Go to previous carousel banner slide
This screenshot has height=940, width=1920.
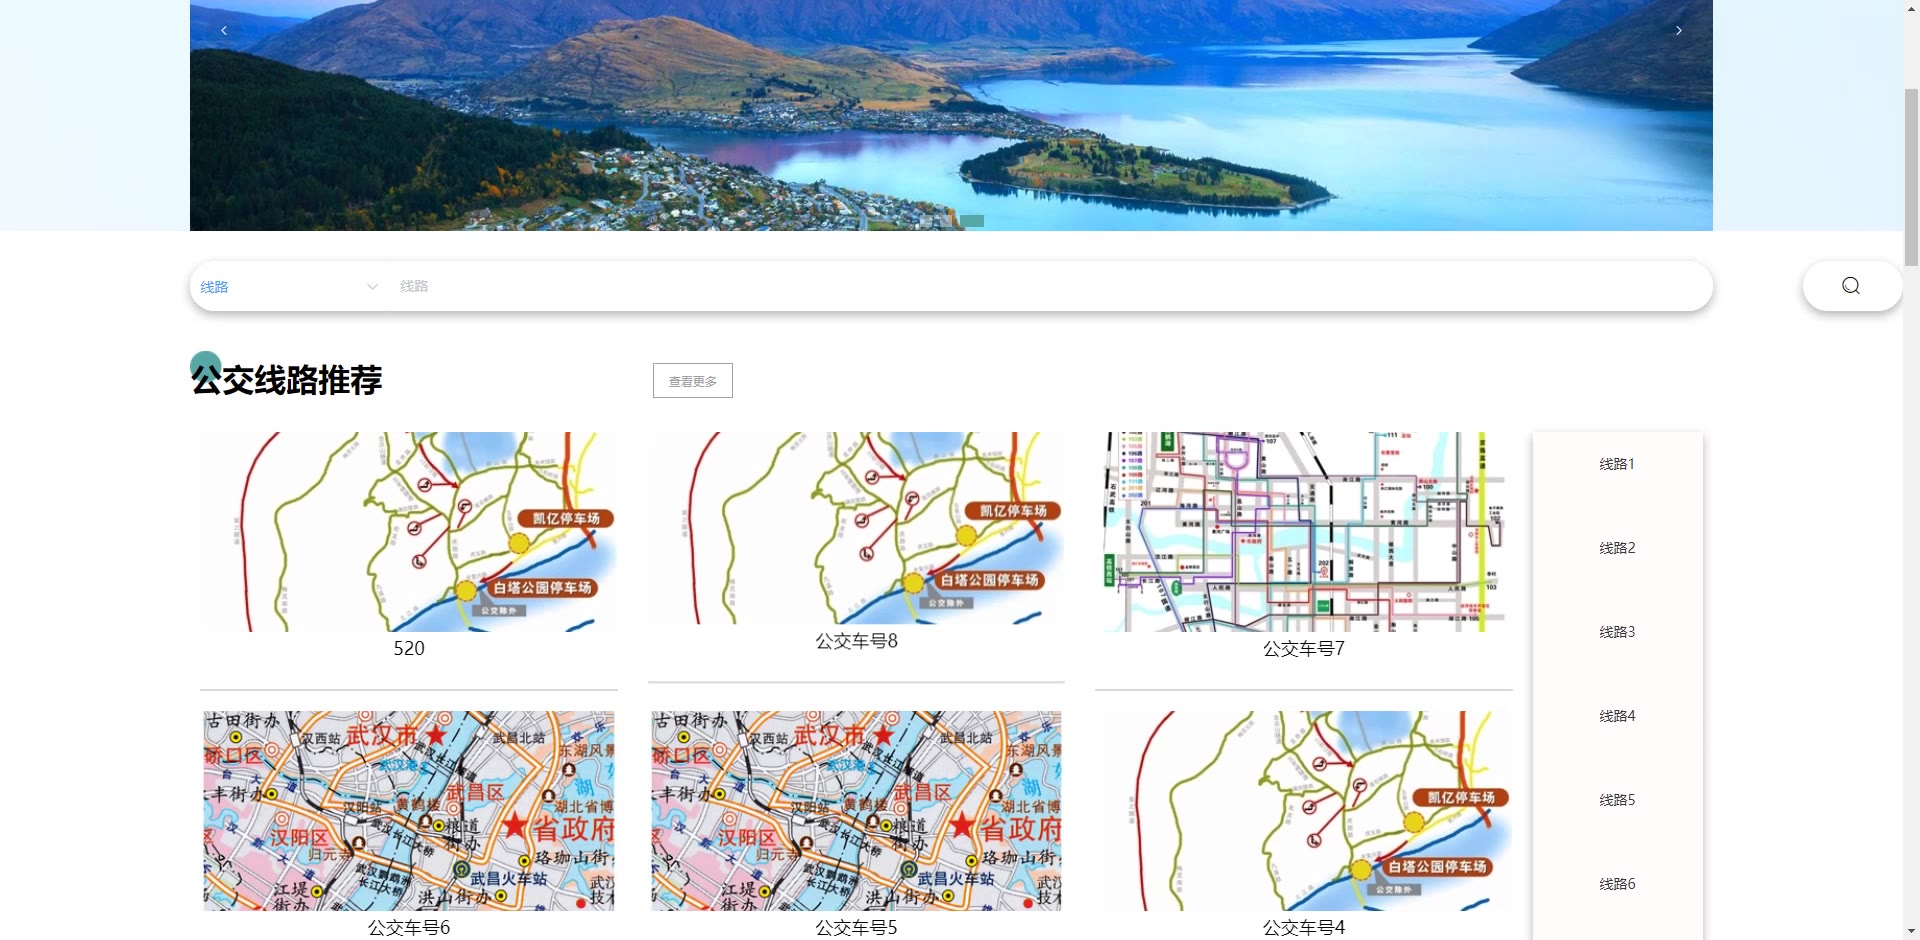coord(224,31)
